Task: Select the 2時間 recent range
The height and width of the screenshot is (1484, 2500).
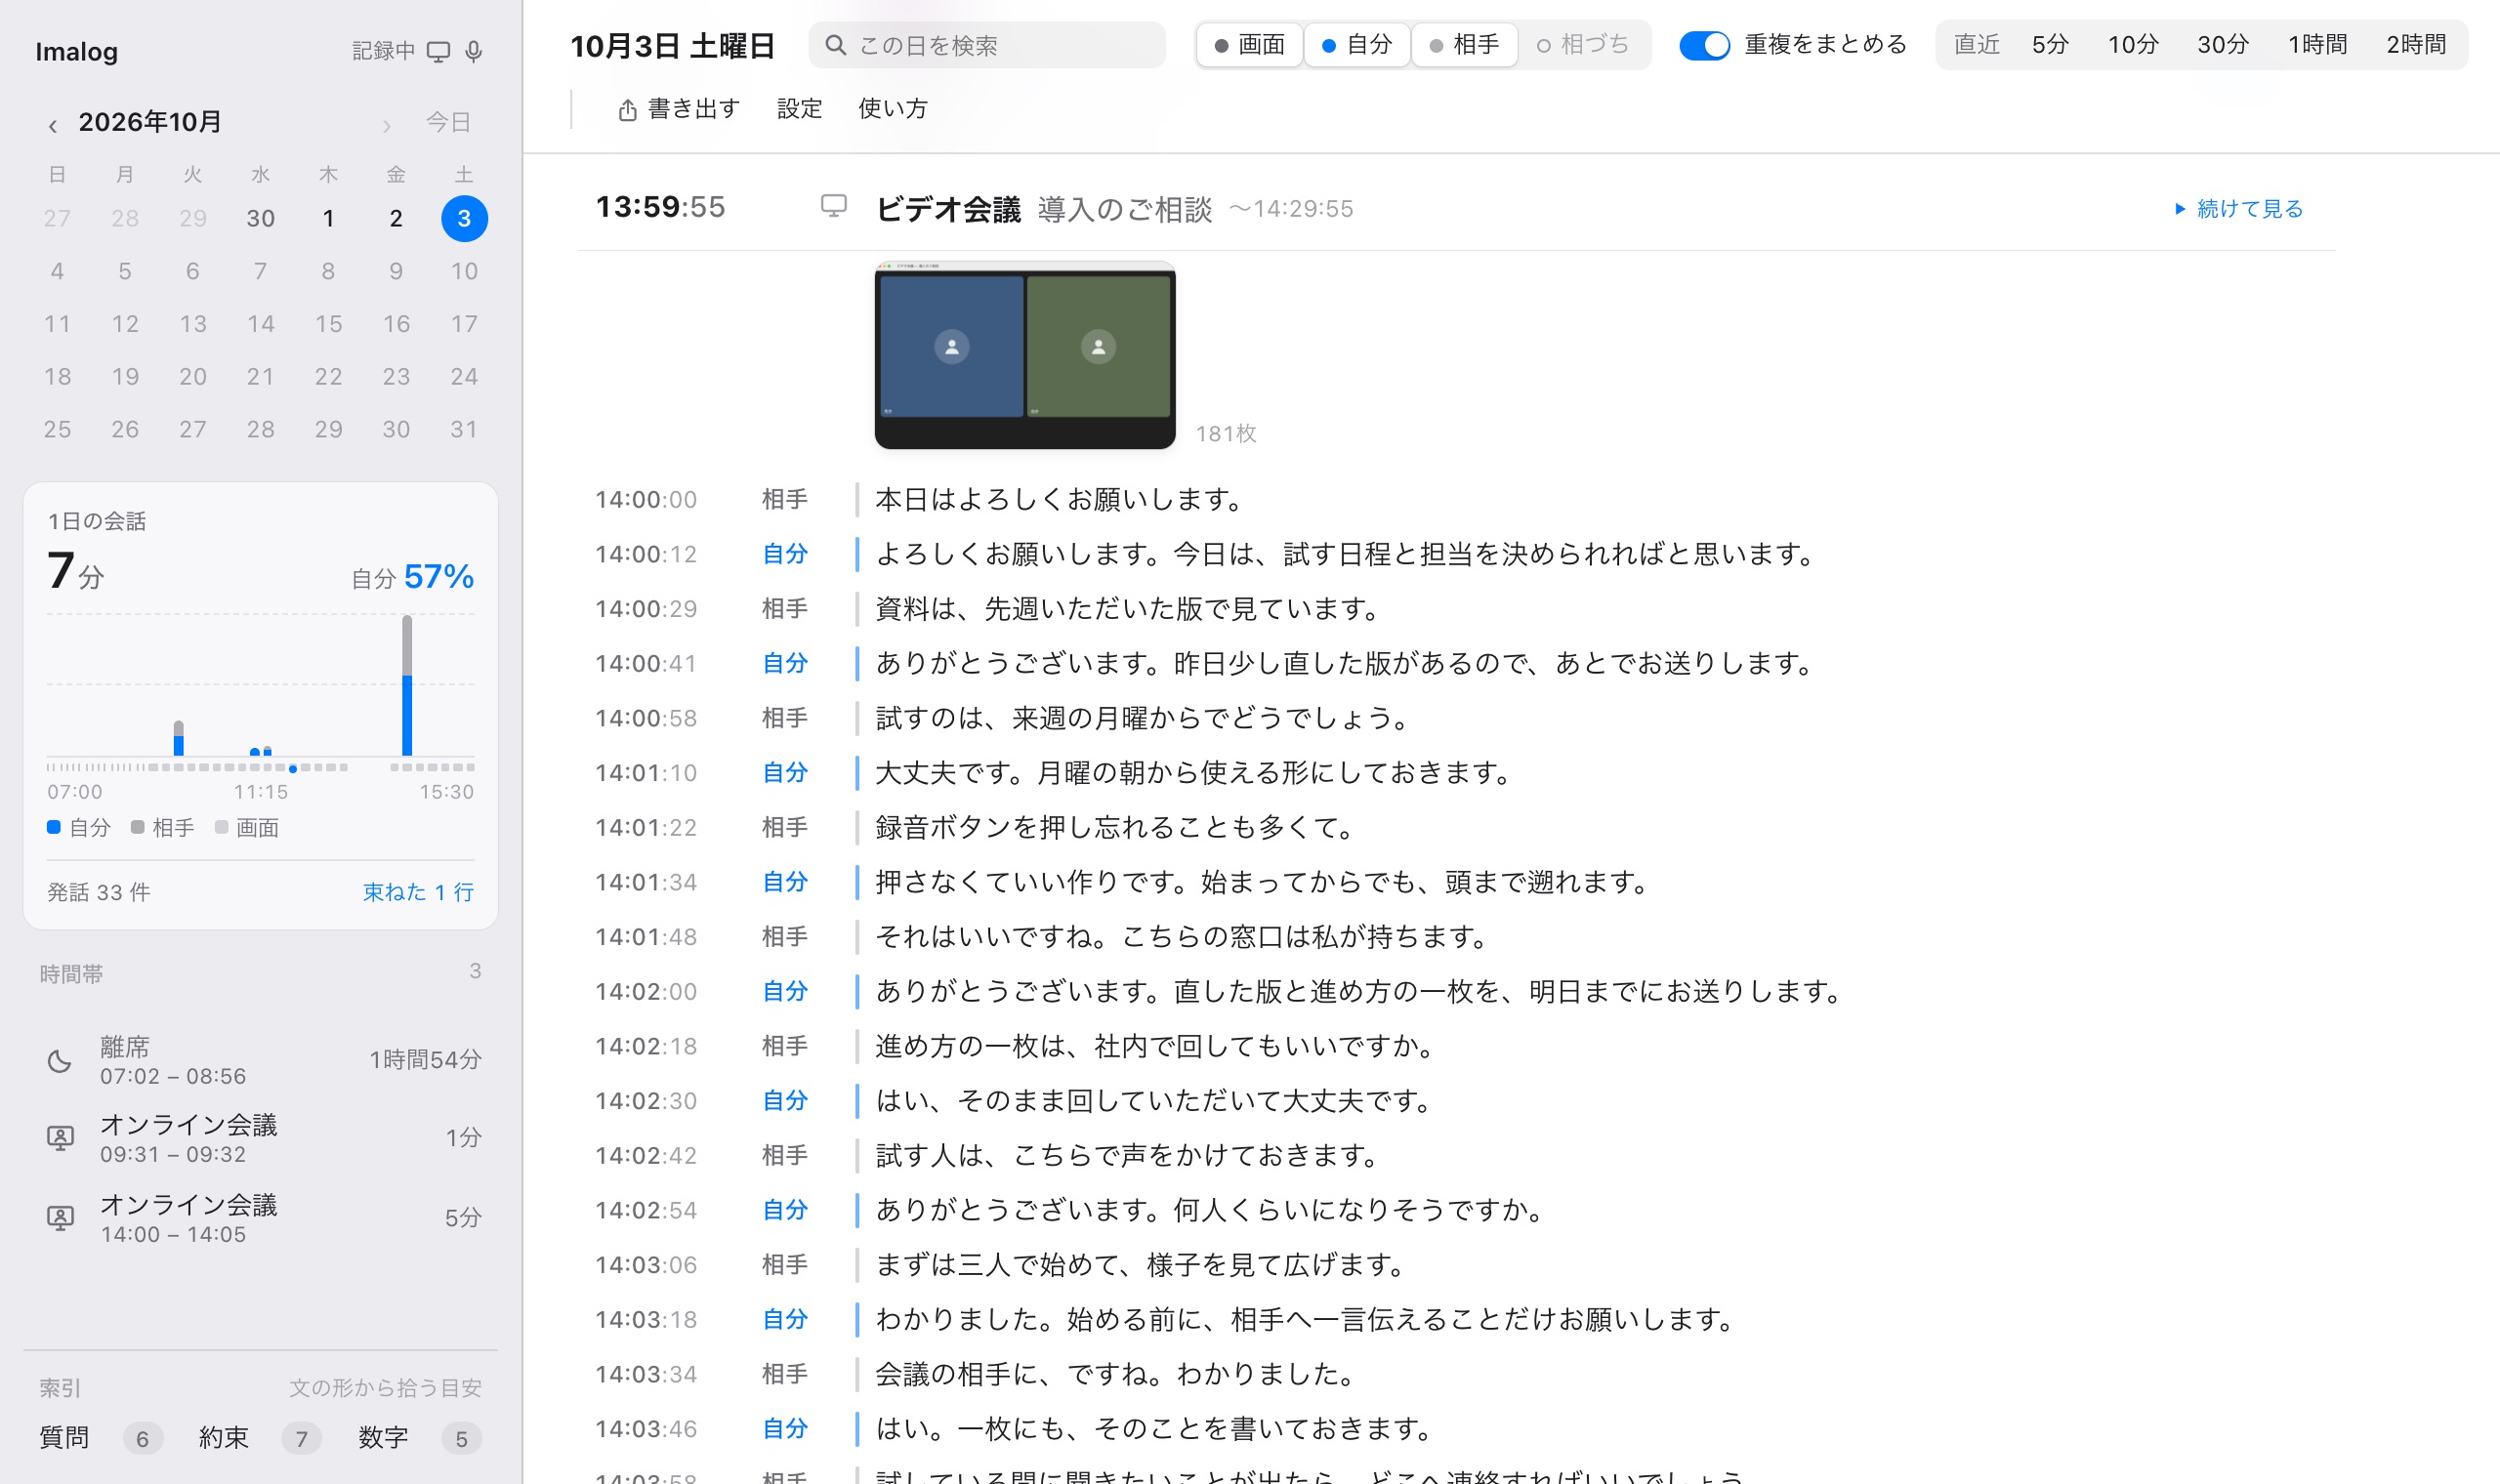Action: point(2416,45)
